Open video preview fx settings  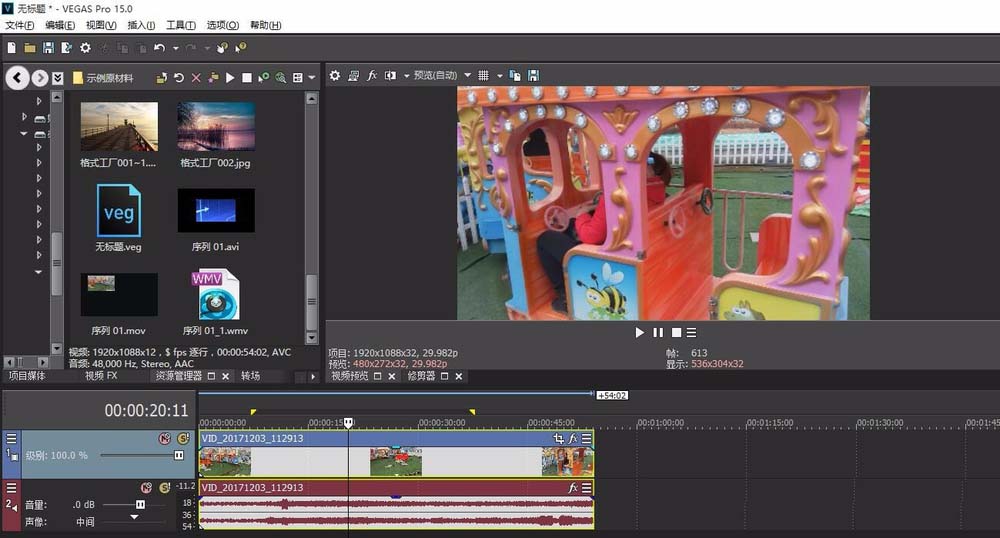372,76
